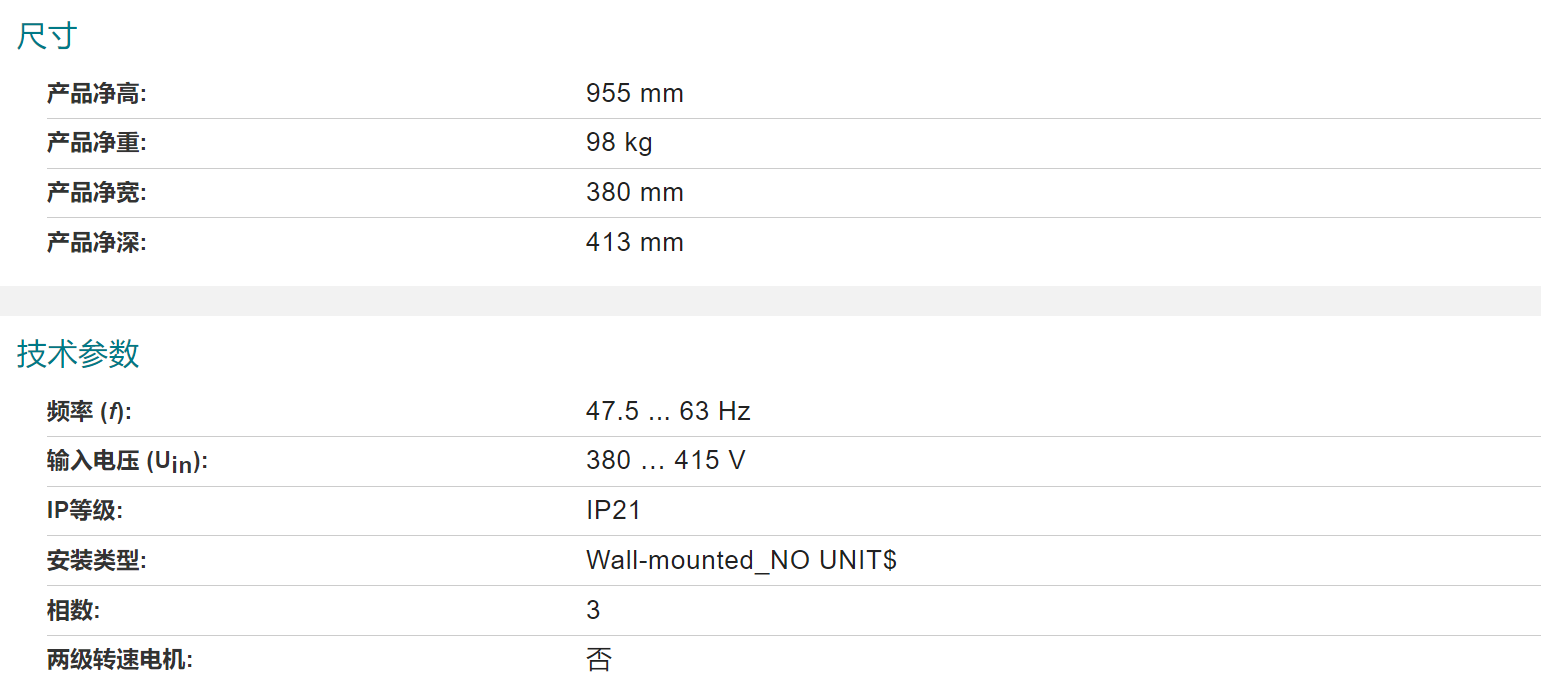Select the 产品净重 label
This screenshot has width=1541, height=696.
[96, 143]
